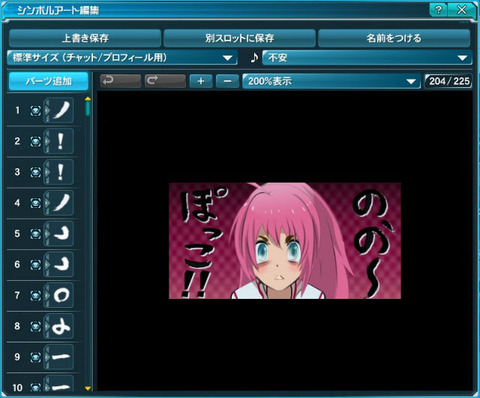Toggle visibility eye of layer 7

[x=36, y=295]
